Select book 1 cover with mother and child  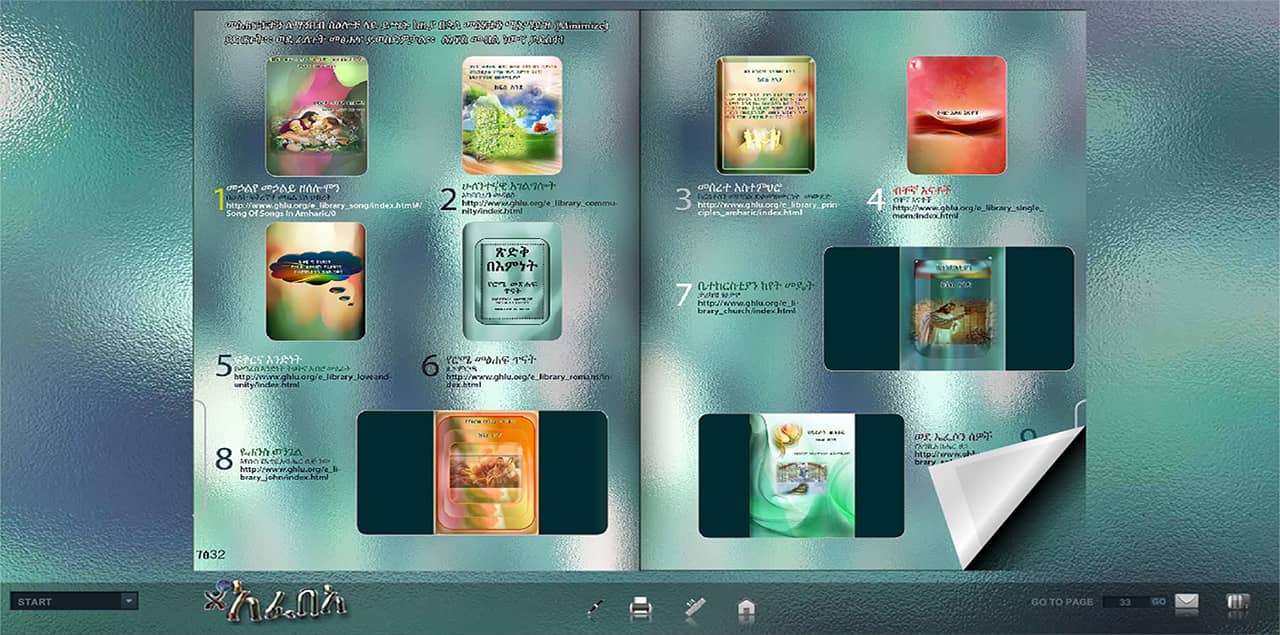[x=316, y=115]
